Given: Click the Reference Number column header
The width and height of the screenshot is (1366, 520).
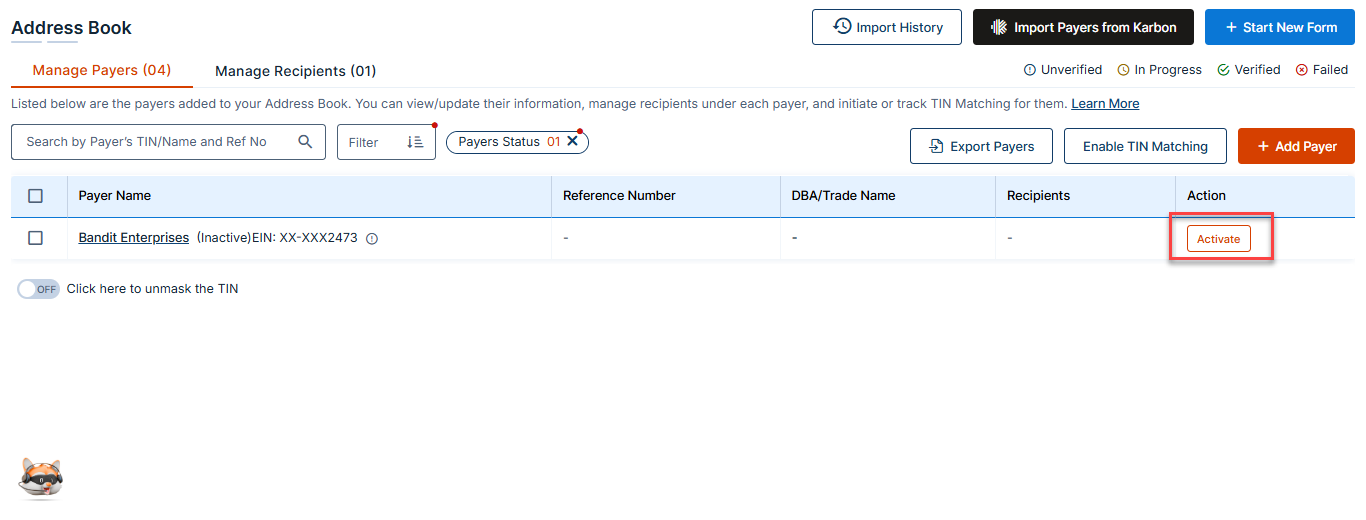Looking at the screenshot, I should pos(619,196).
